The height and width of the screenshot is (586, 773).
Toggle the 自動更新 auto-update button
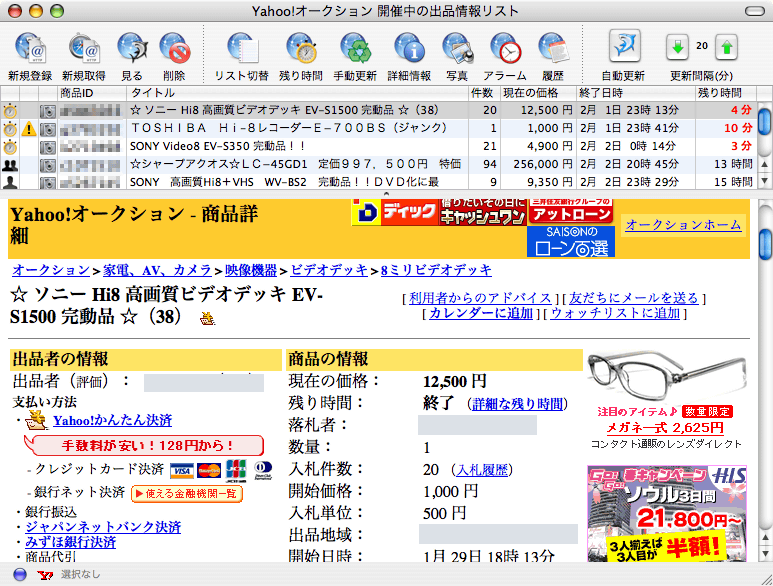[x=625, y=45]
